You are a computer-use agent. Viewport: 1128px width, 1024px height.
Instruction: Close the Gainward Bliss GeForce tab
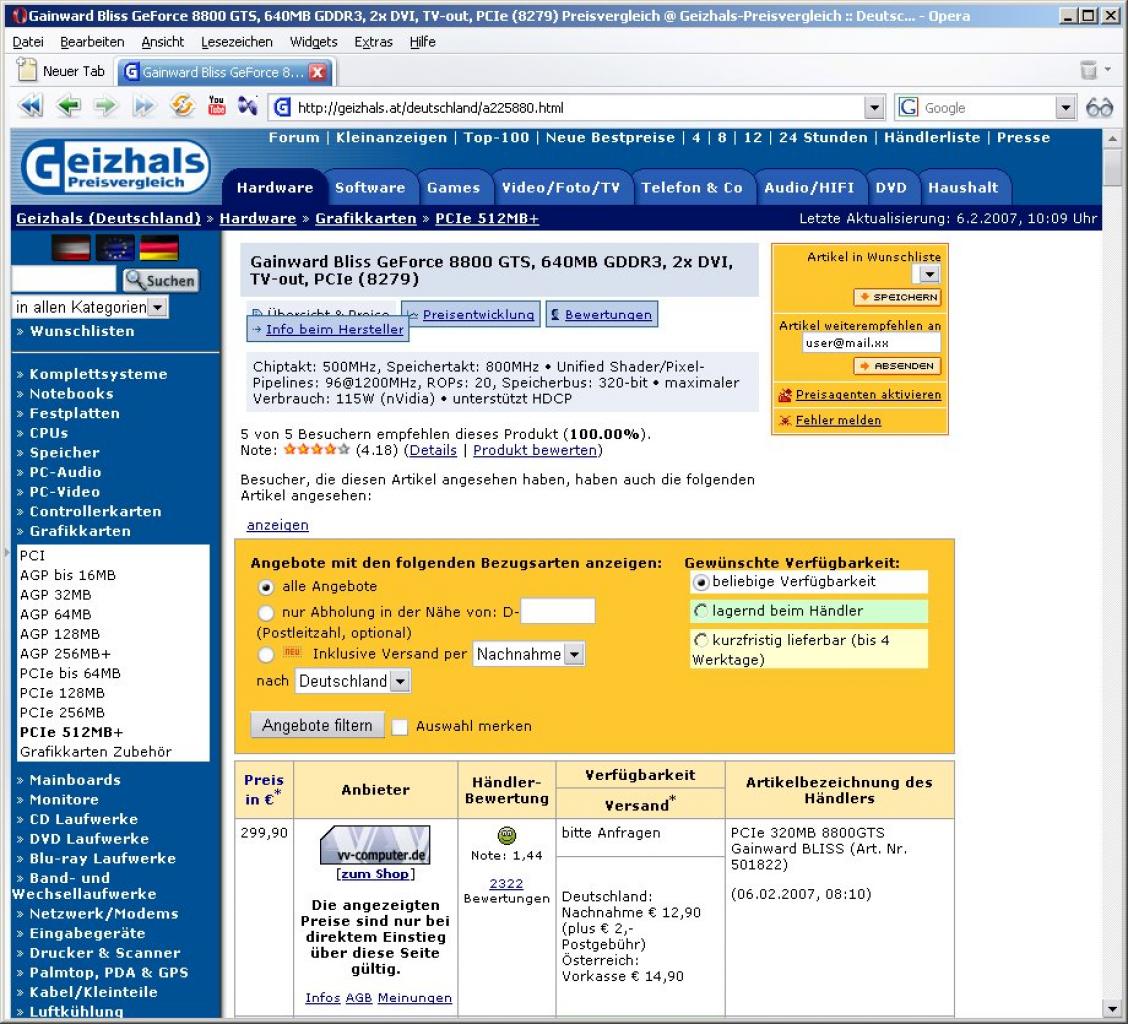(317, 72)
